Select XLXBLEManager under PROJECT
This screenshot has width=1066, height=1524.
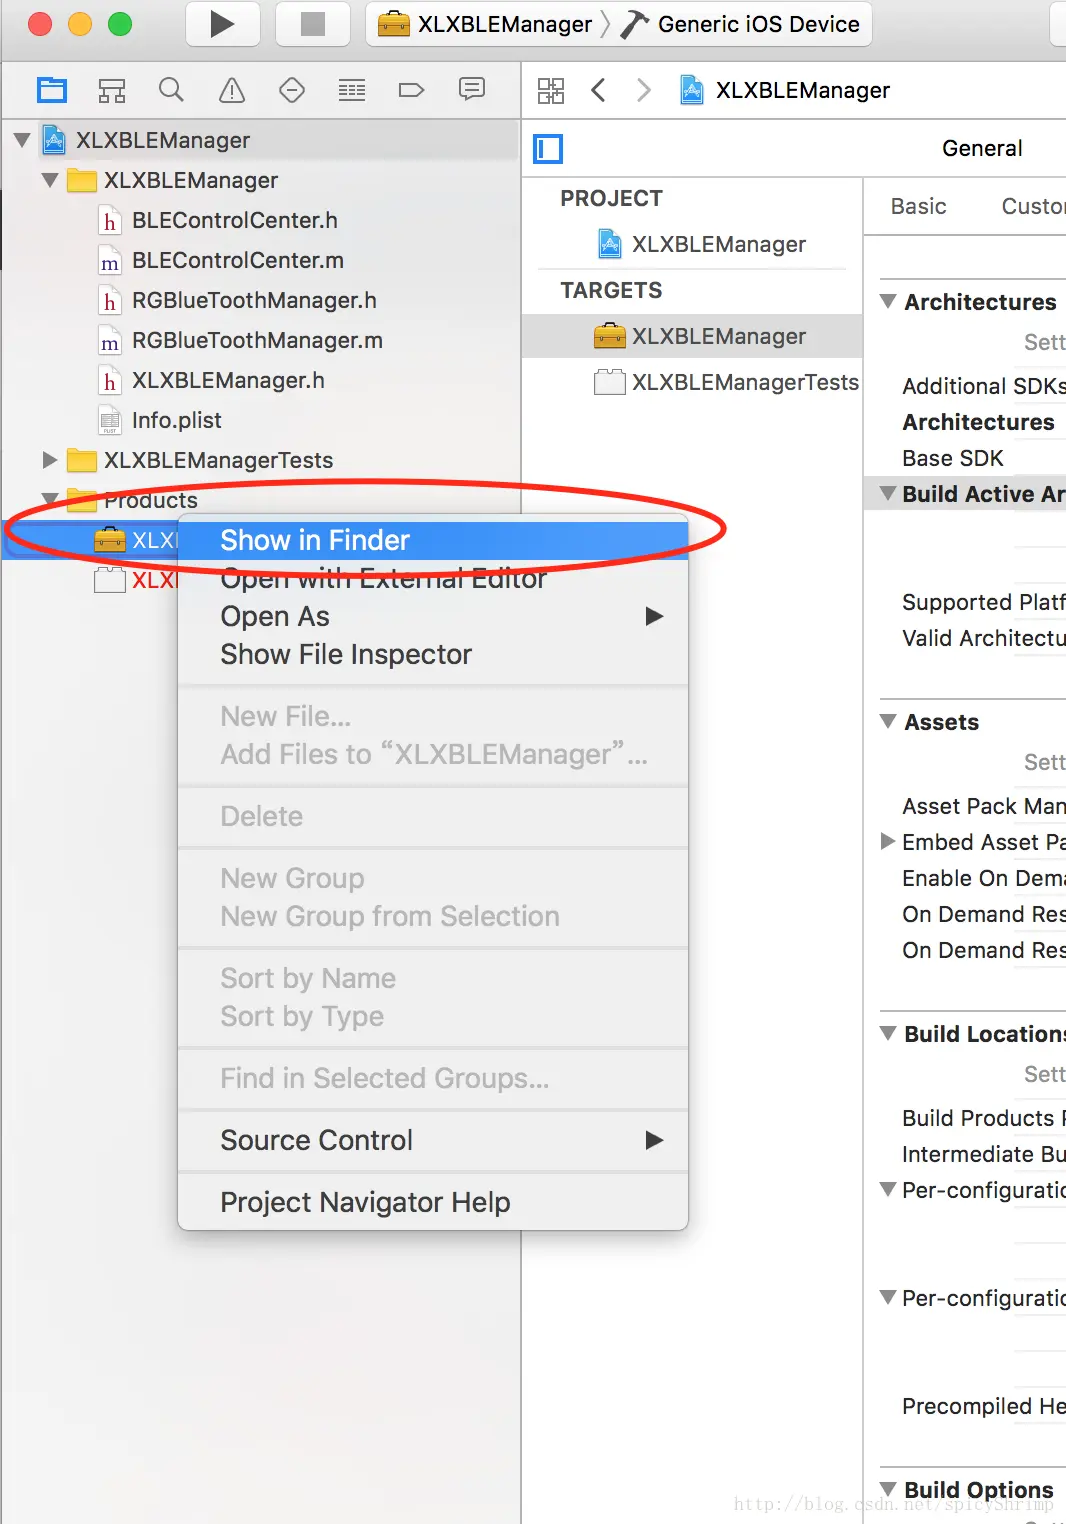point(702,244)
